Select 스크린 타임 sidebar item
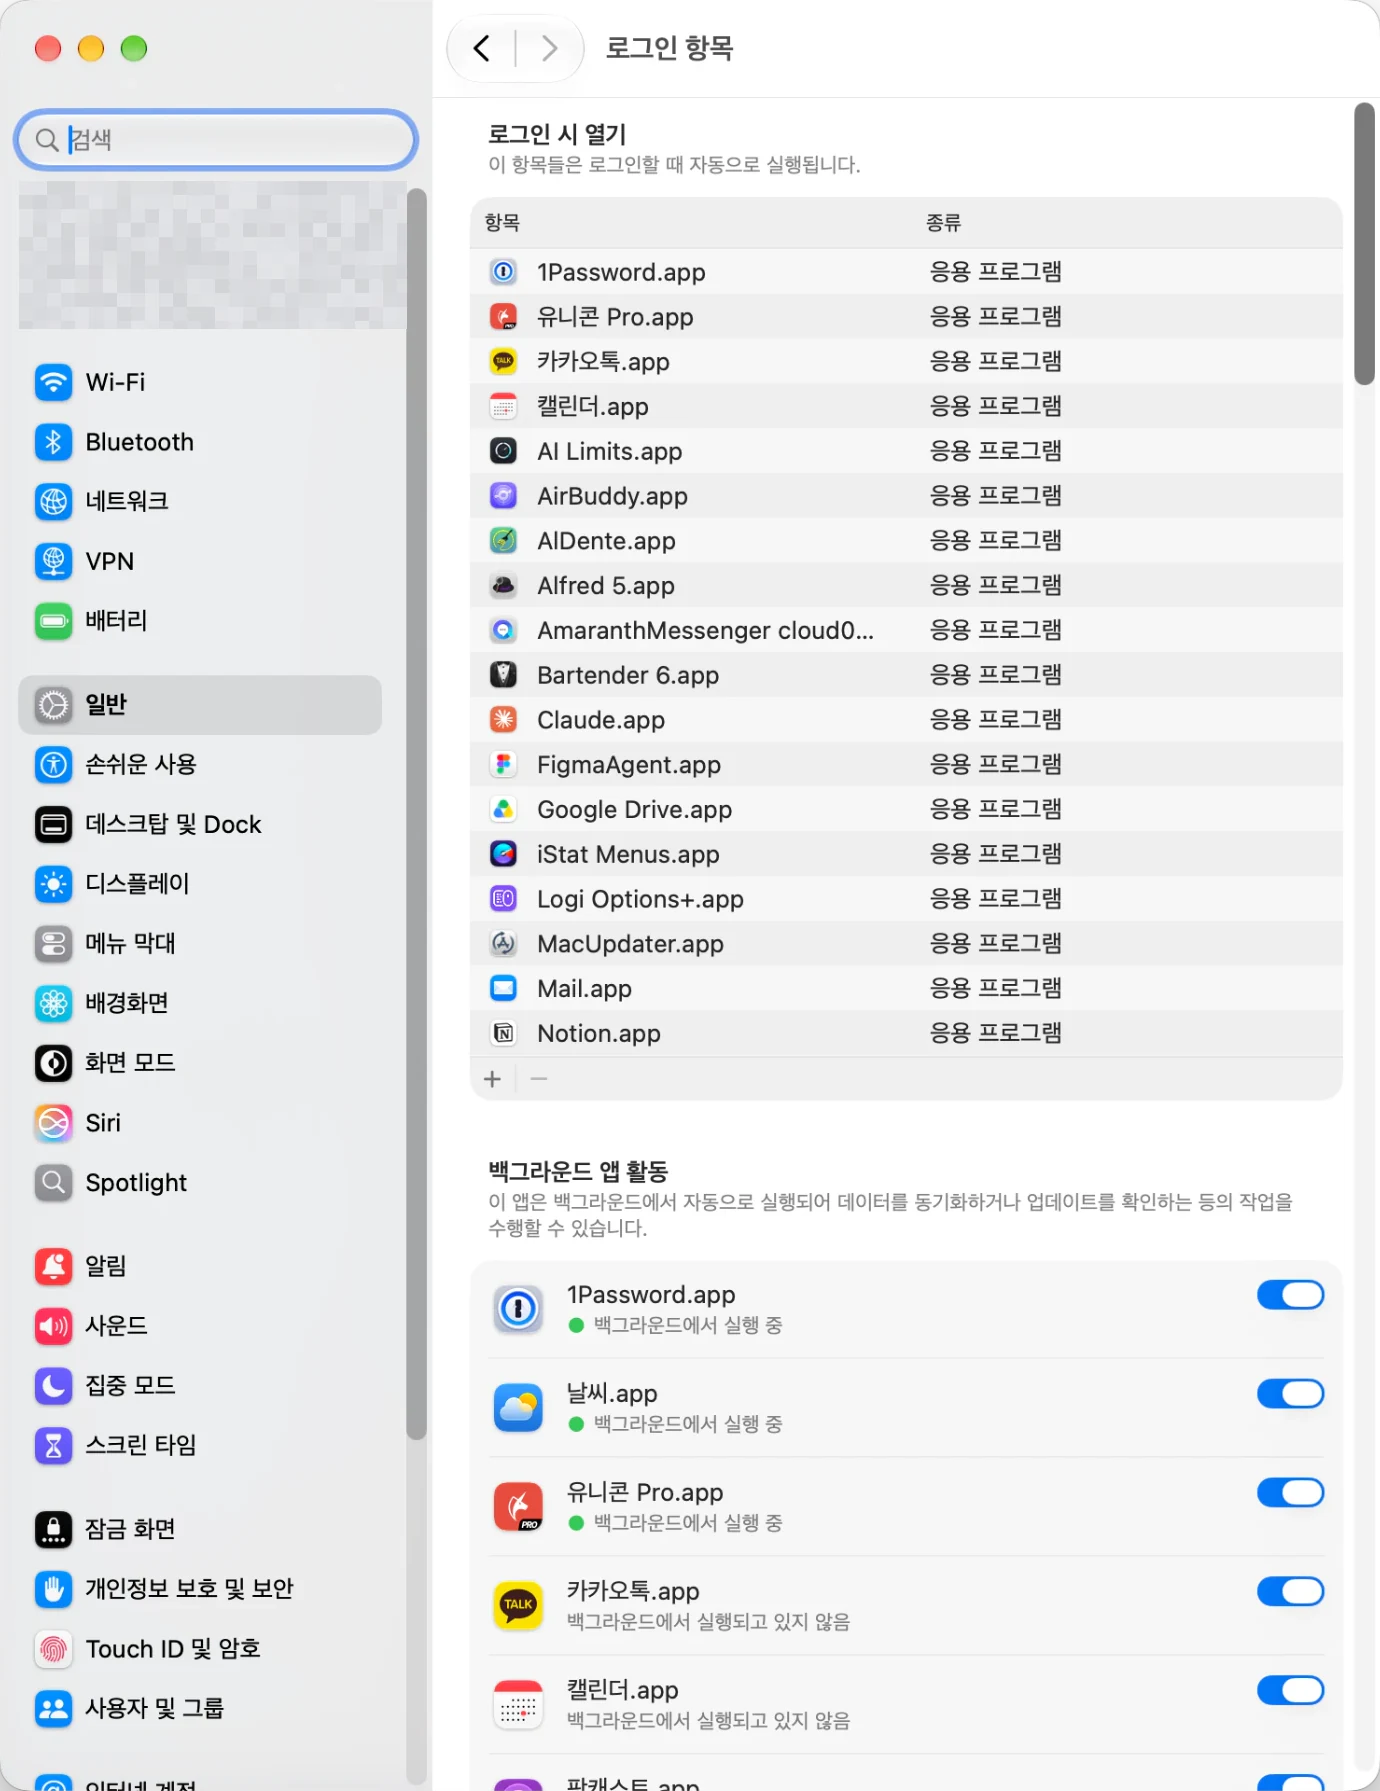The height and width of the screenshot is (1791, 1380). coord(200,1445)
